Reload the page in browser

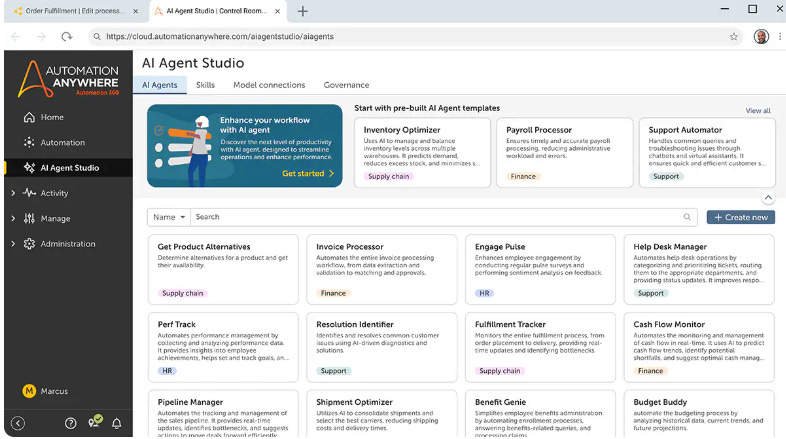[x=66, y=37]
